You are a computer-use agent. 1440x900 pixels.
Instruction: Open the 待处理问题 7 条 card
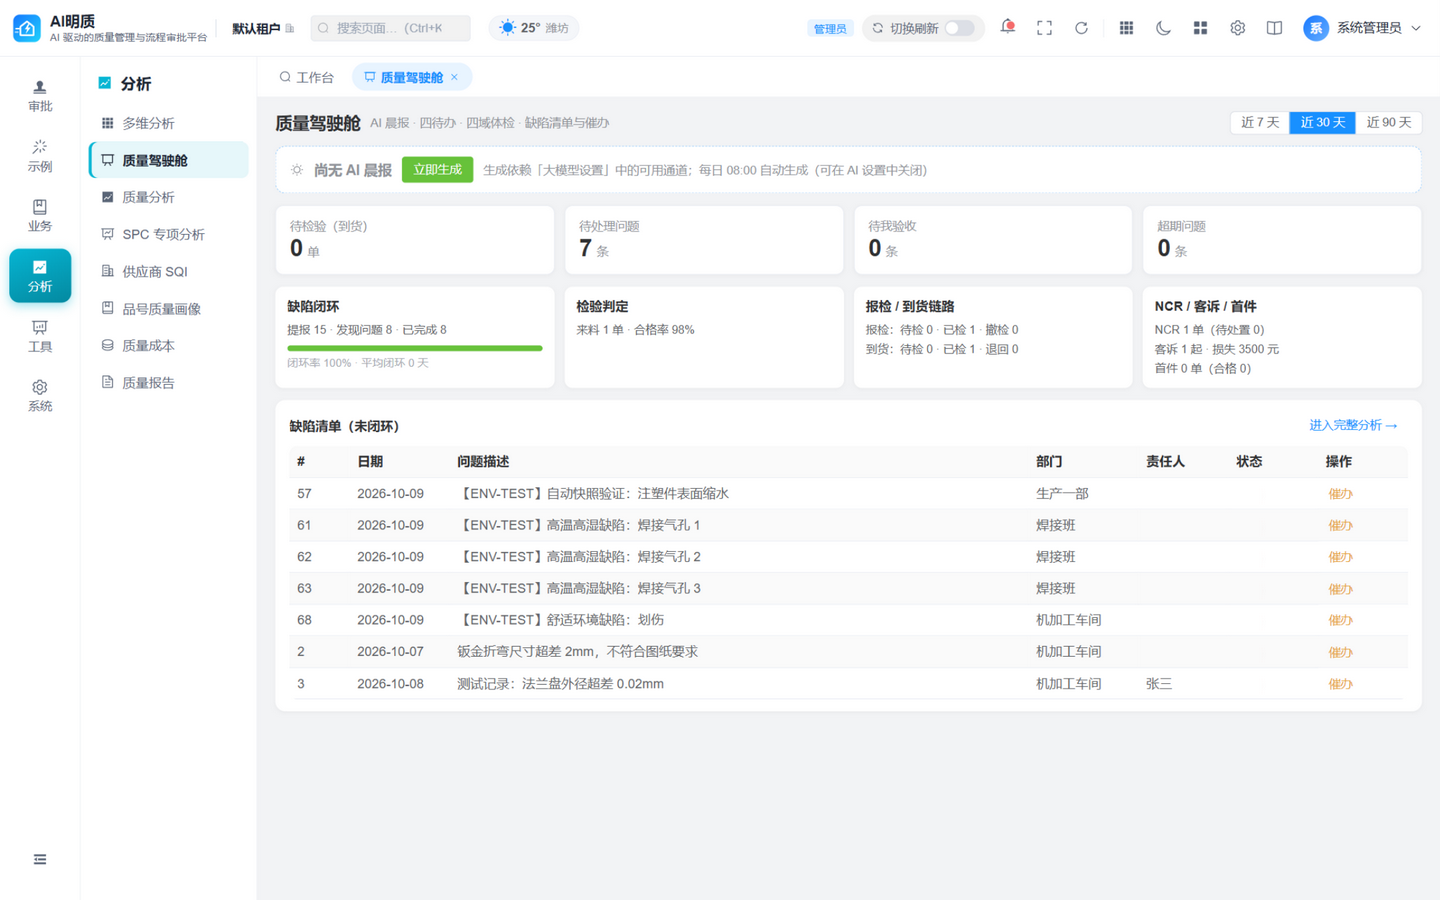click(x=704, y=240)
